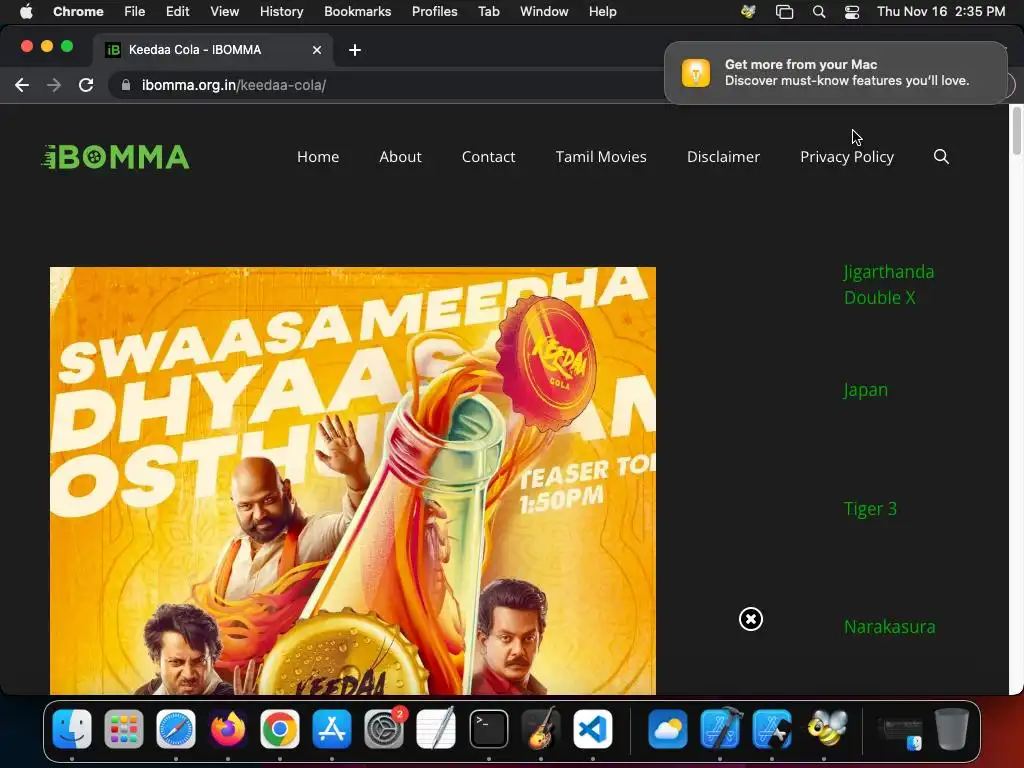The width and height of the screenshot is (1024, 768).
Task: Open the cloud weather app in Dock
Action: (667, 729)
